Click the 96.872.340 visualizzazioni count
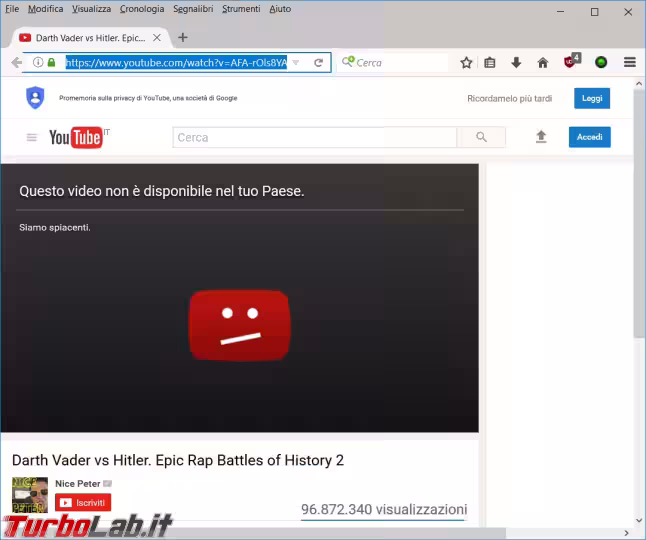The image size is (646, 540). coord(384,510)
